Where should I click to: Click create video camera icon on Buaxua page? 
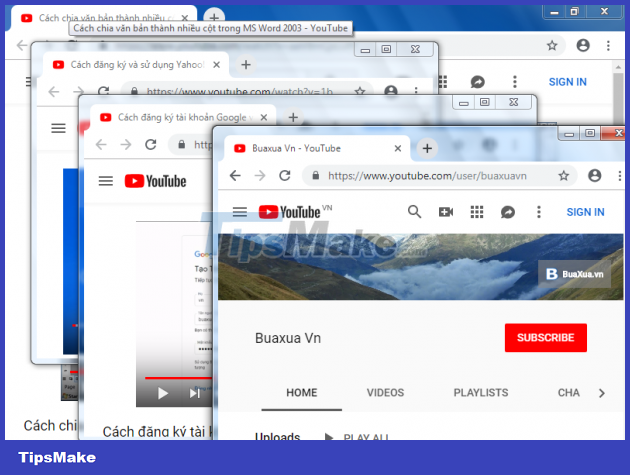coord(446,212)
